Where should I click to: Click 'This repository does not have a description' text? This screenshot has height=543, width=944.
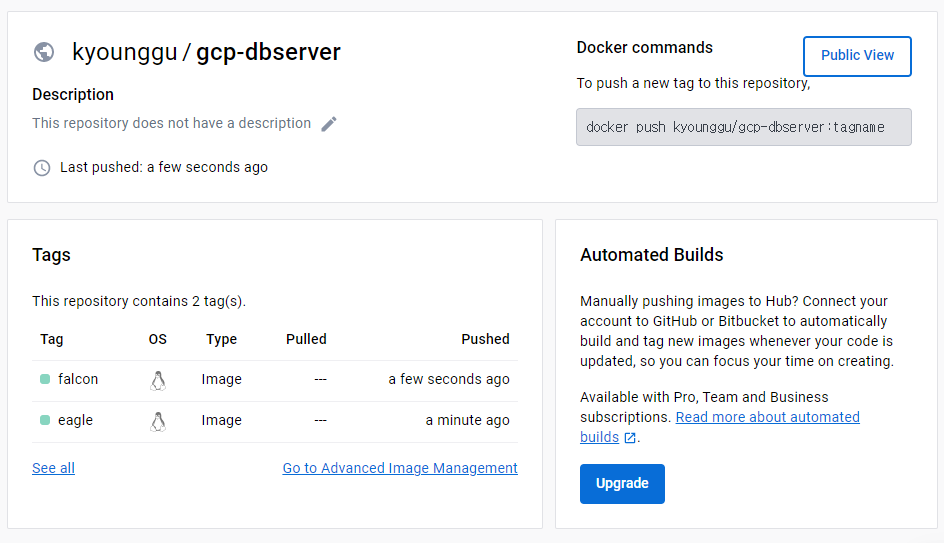tap(172, 123)
